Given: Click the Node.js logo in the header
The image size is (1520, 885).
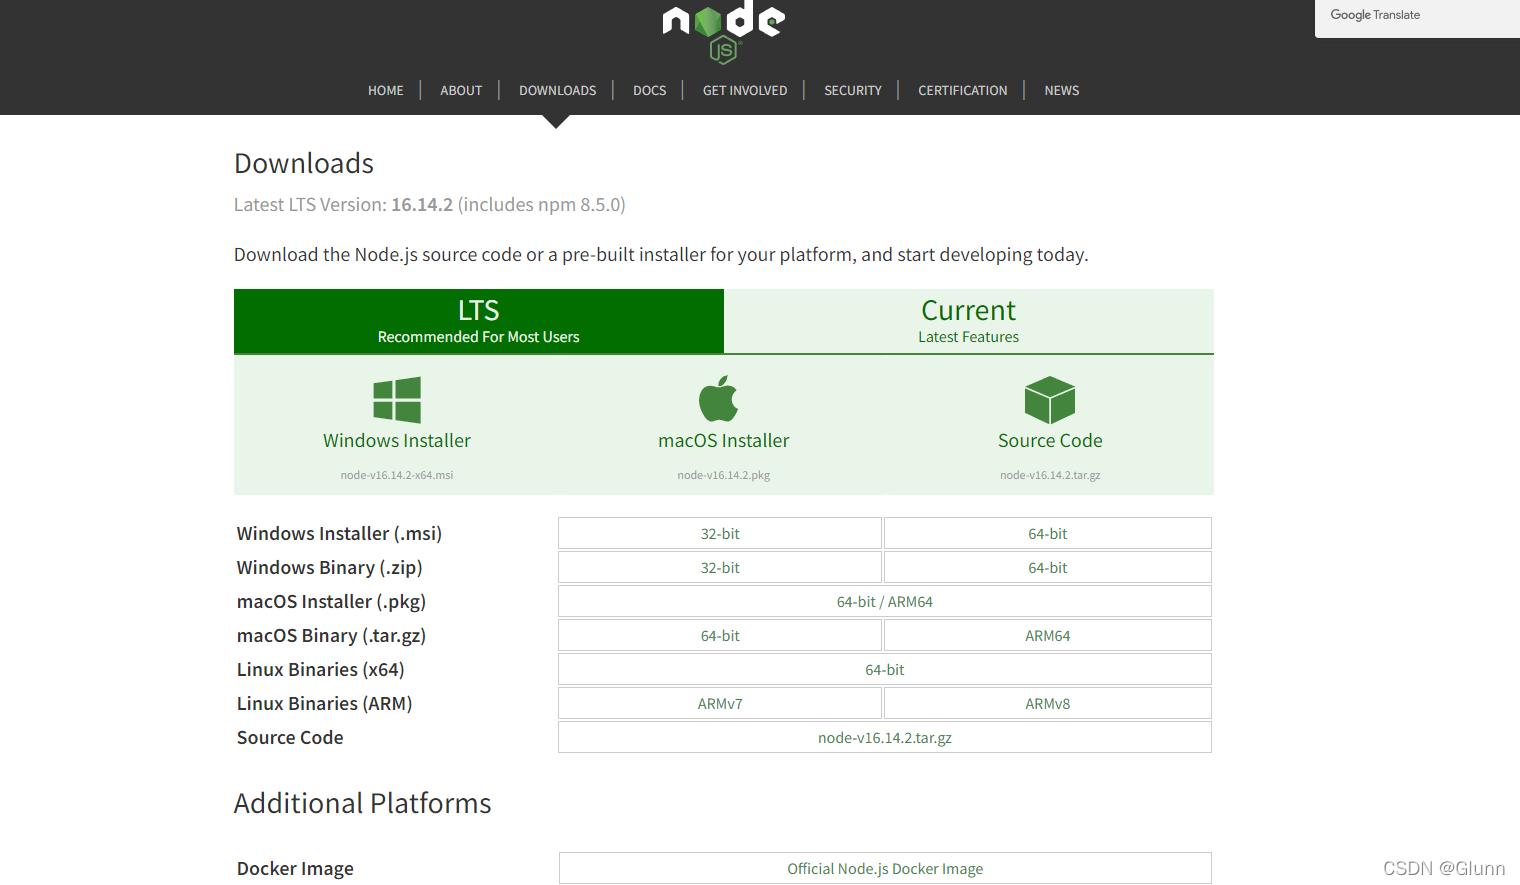Looking at the screenshot, I should (x=724, y=32).
